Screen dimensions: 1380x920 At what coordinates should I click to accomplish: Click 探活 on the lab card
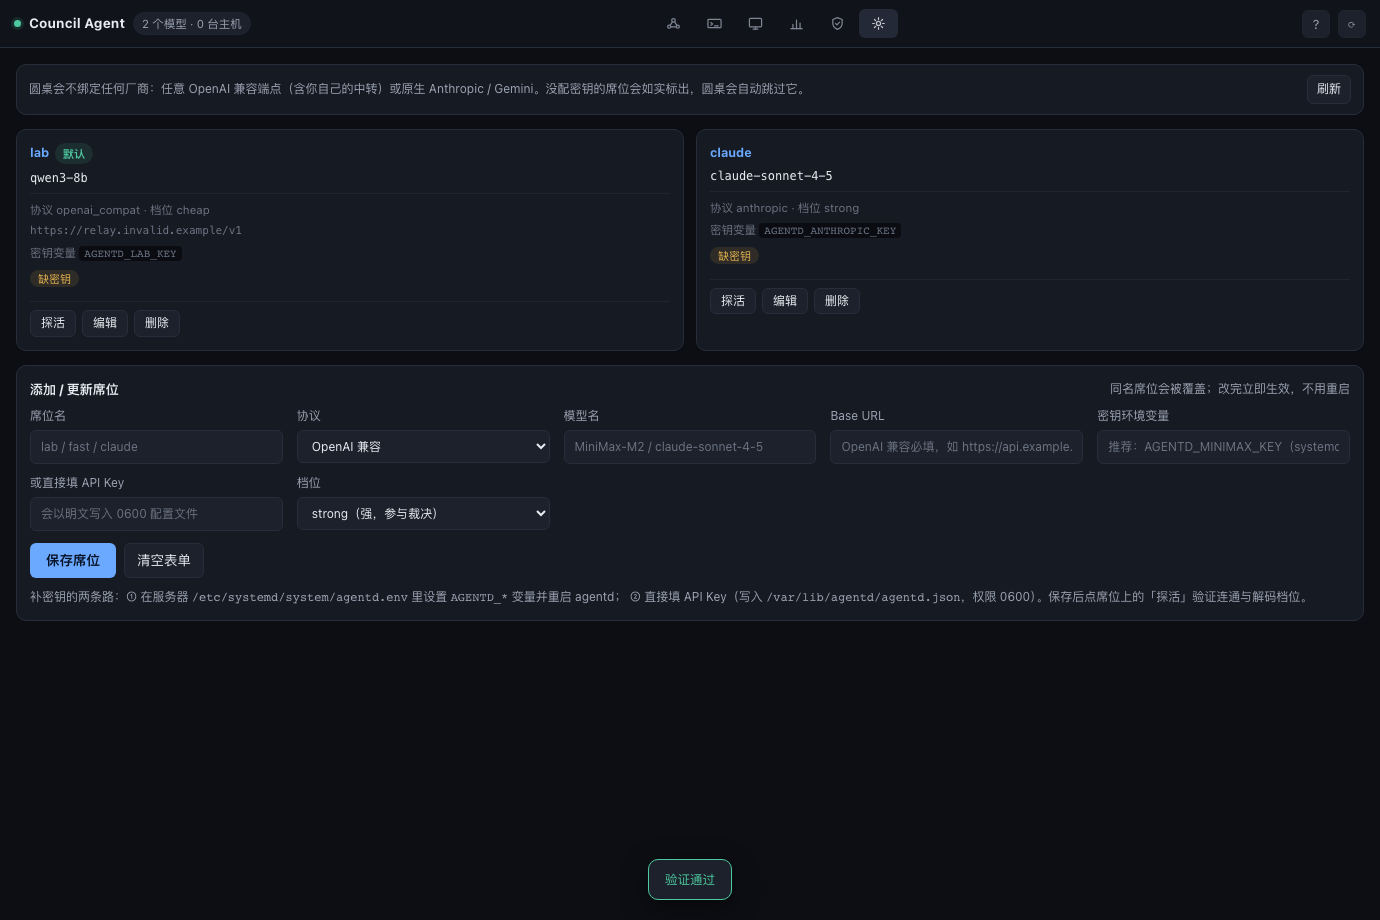53,323
